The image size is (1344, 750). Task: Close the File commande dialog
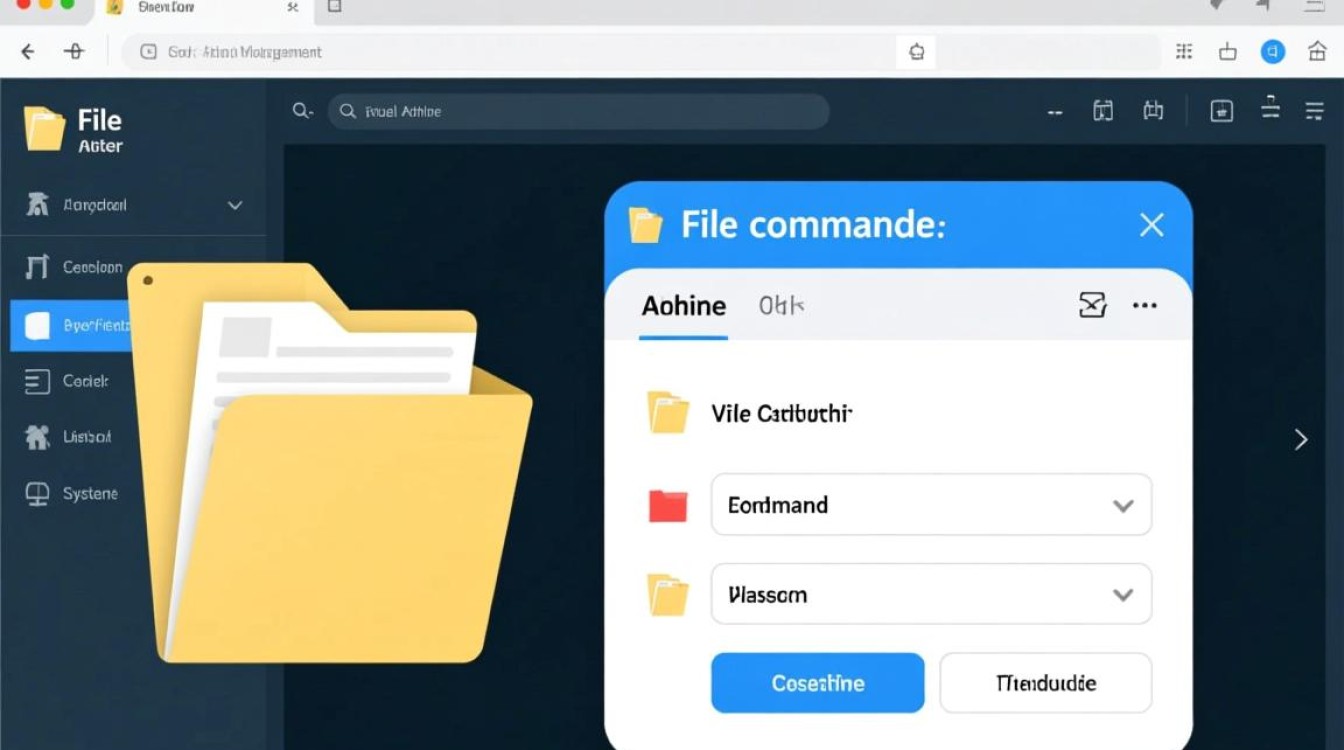tap(1151, 225)
